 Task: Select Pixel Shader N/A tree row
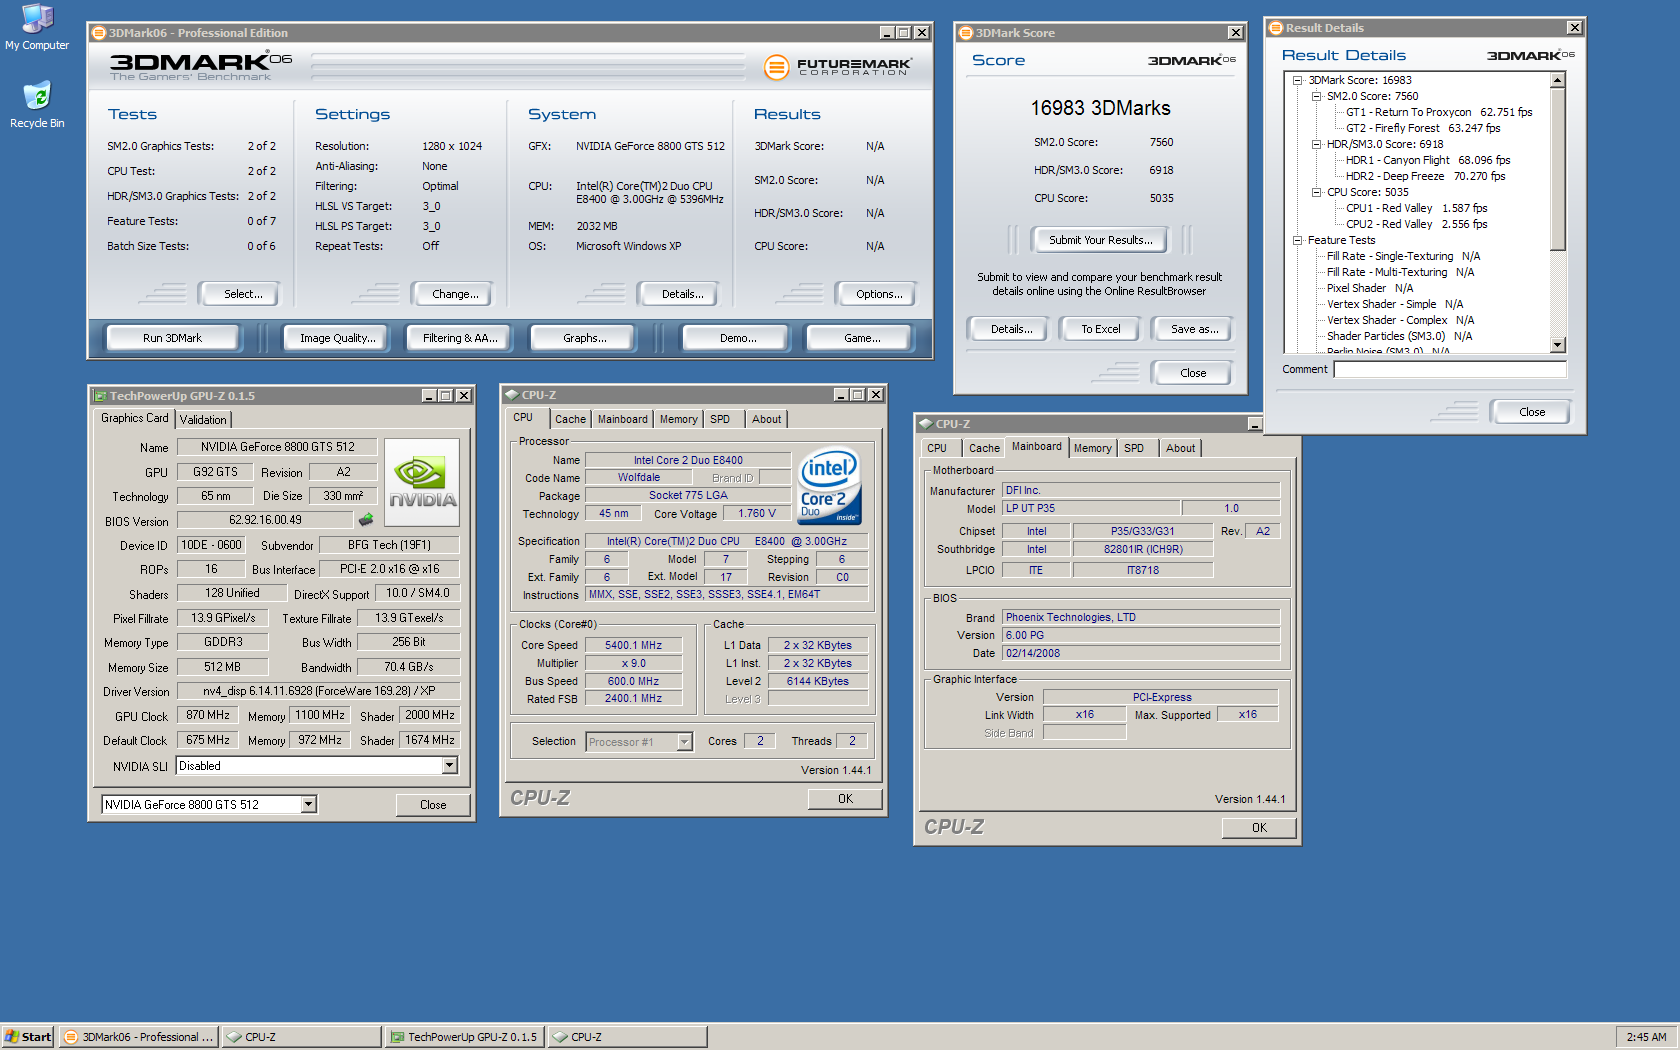1369,288
